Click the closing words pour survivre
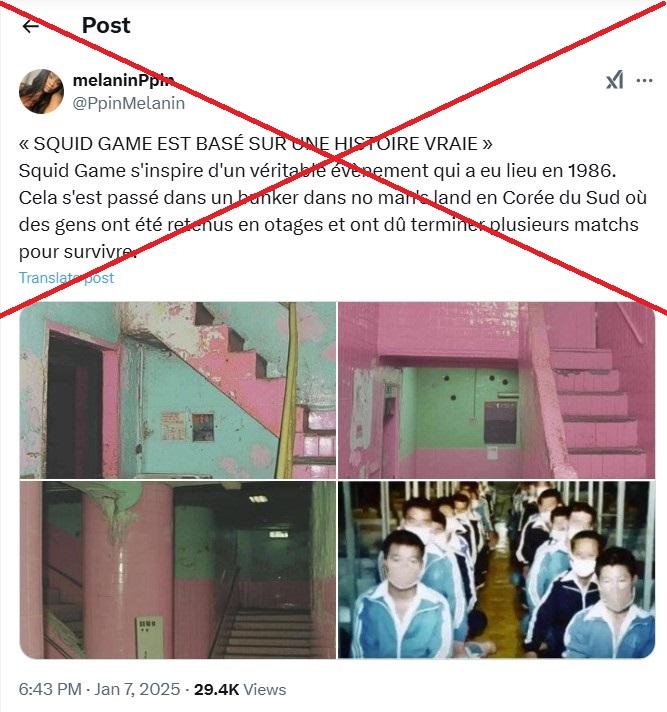 (77, 252)
